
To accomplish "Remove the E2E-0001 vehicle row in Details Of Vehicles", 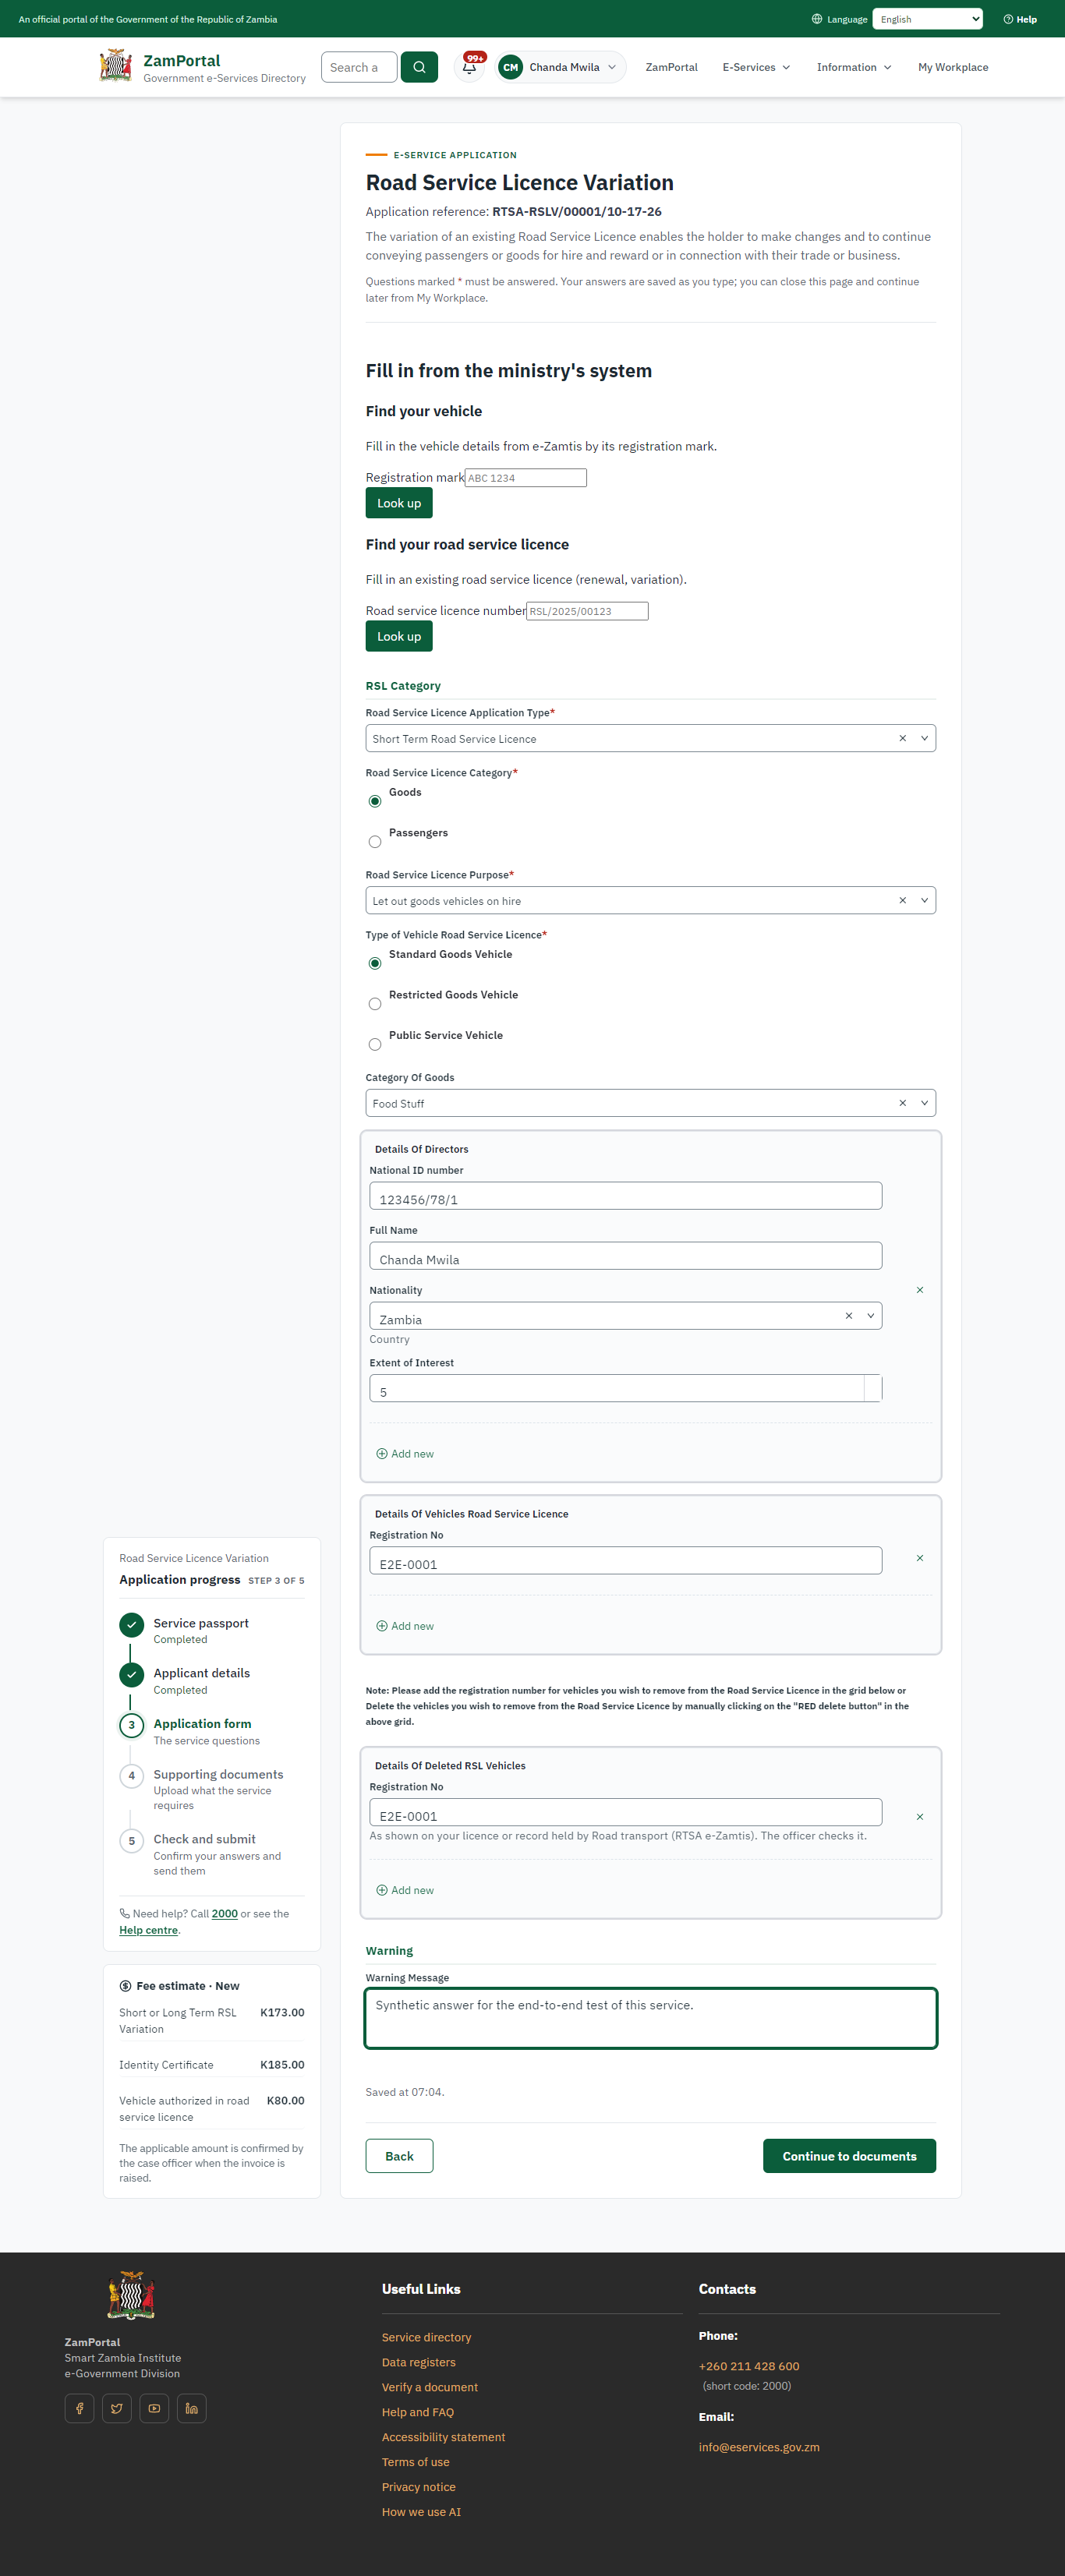I will 920,1558.
